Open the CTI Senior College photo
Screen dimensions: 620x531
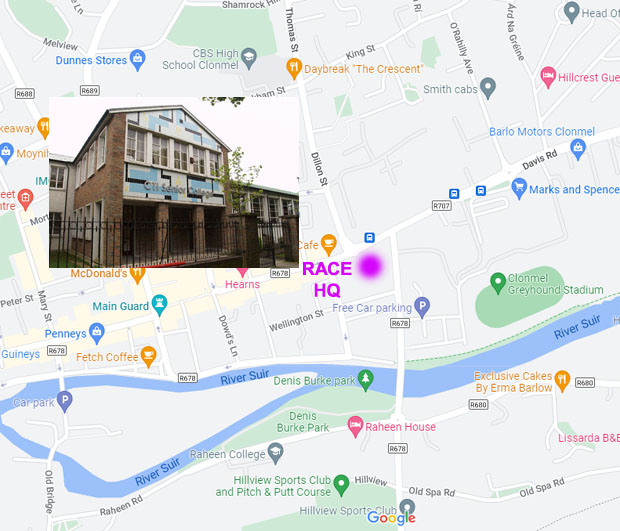(x=174, y=182)
